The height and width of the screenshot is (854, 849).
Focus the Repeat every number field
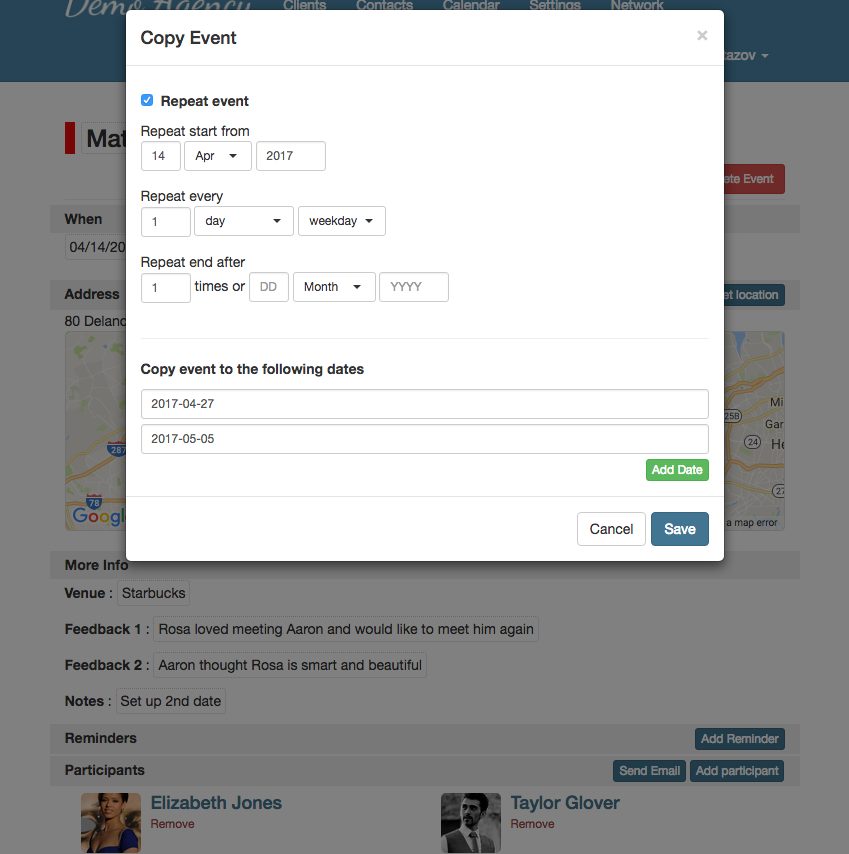click(x=165, y=221)
